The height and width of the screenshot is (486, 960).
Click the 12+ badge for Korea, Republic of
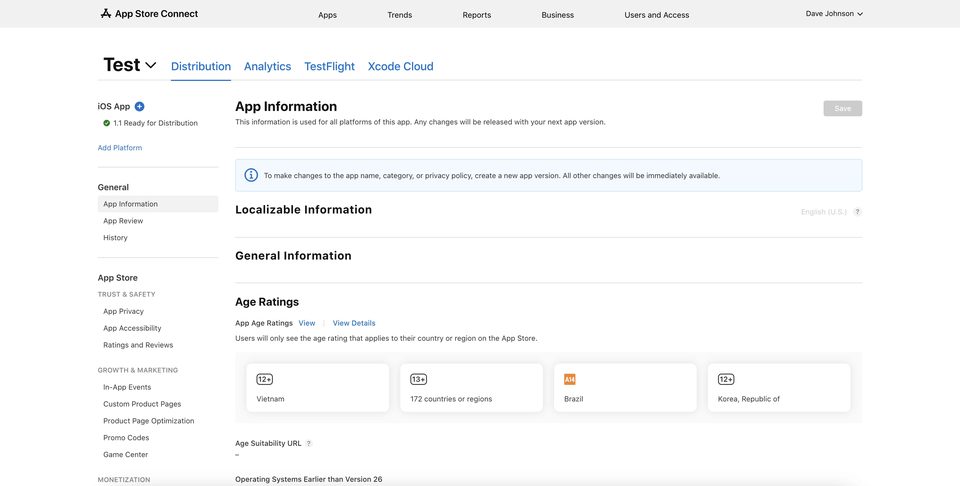point(726,379)
